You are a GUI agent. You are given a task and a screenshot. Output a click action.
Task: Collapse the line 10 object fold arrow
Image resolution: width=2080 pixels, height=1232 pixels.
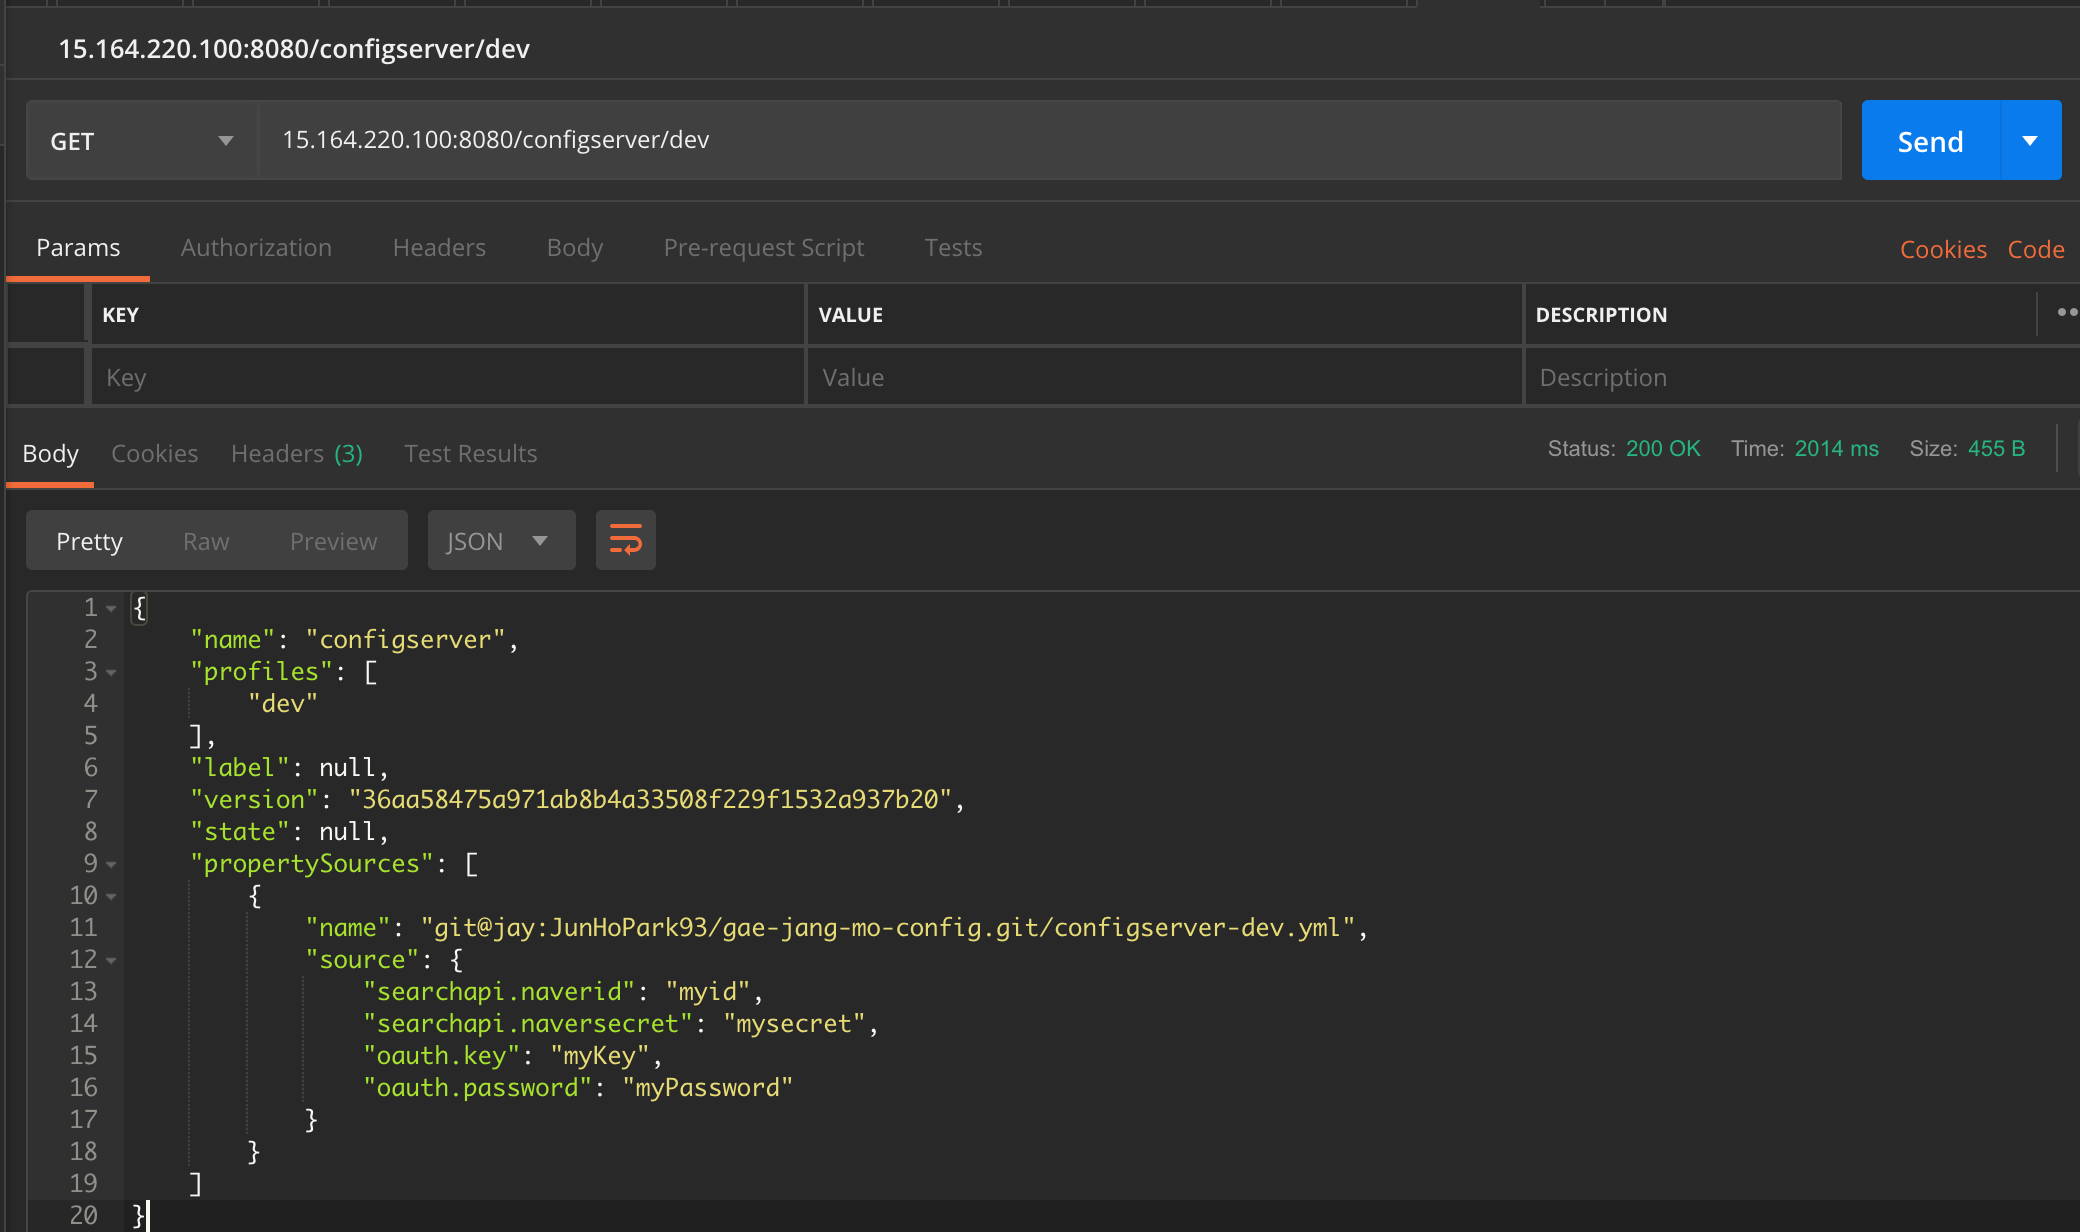click(111, 896)
